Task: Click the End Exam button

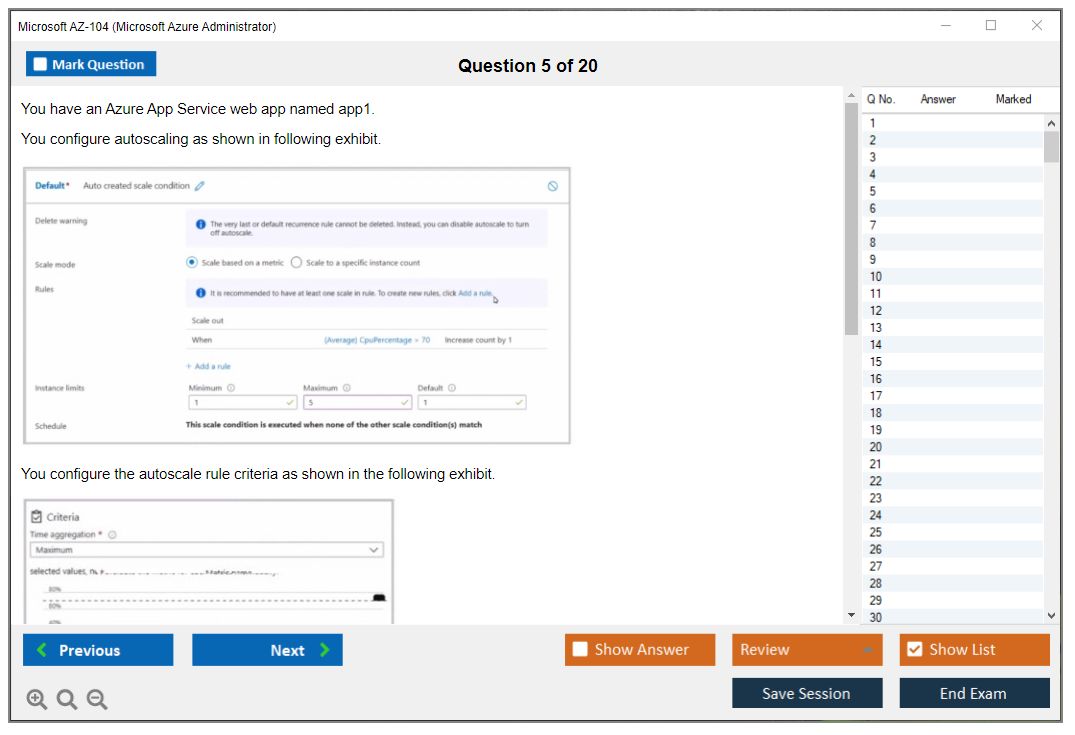Action: pyautogui.click(x=974, y=693)
